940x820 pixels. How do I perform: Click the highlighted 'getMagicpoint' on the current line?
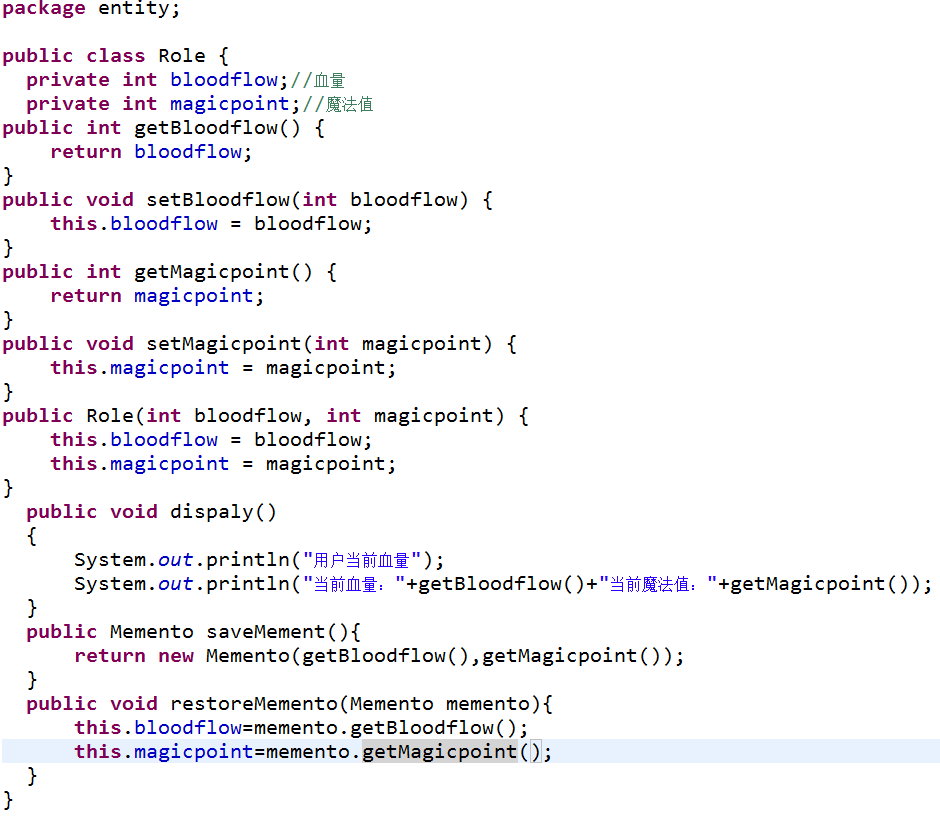coord(439,751)
